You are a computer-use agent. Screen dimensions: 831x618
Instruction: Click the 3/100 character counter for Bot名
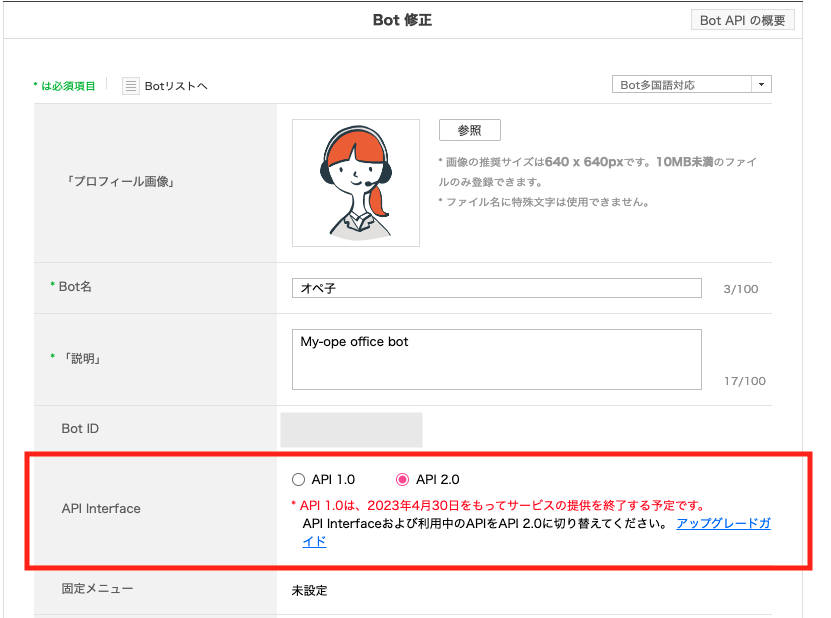pos(740,289)
